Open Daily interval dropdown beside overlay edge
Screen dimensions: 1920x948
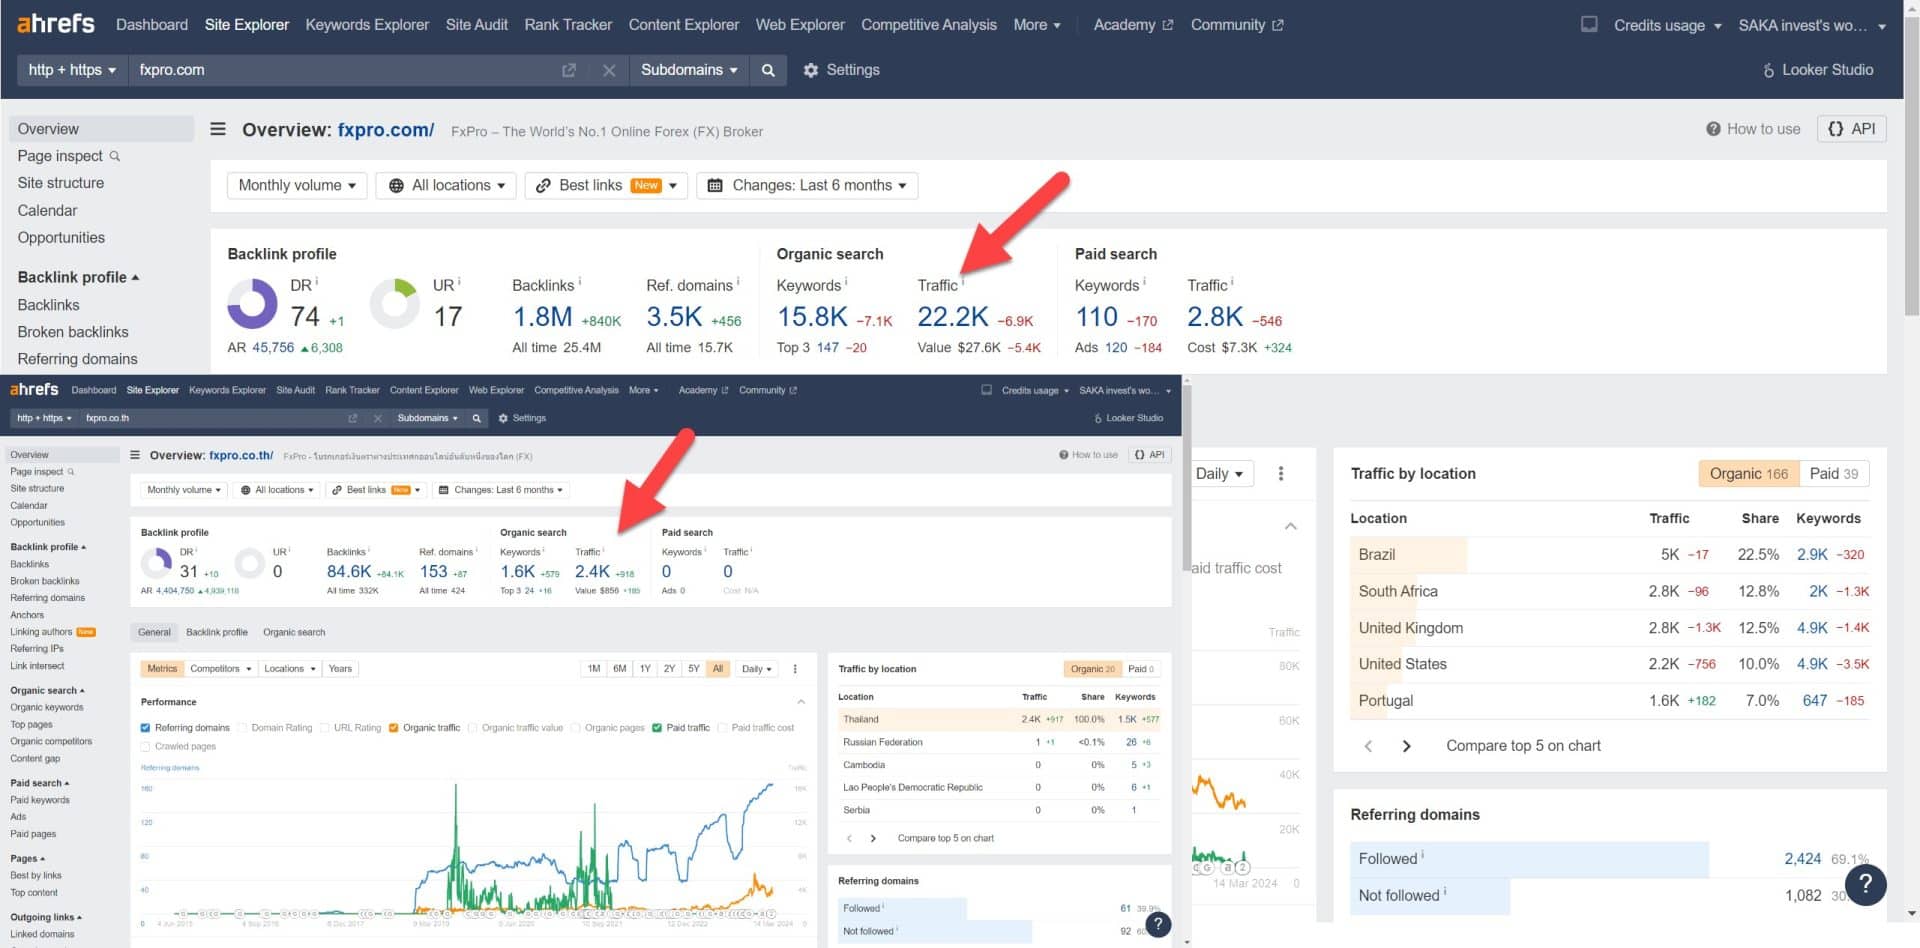click(1219, 474)
